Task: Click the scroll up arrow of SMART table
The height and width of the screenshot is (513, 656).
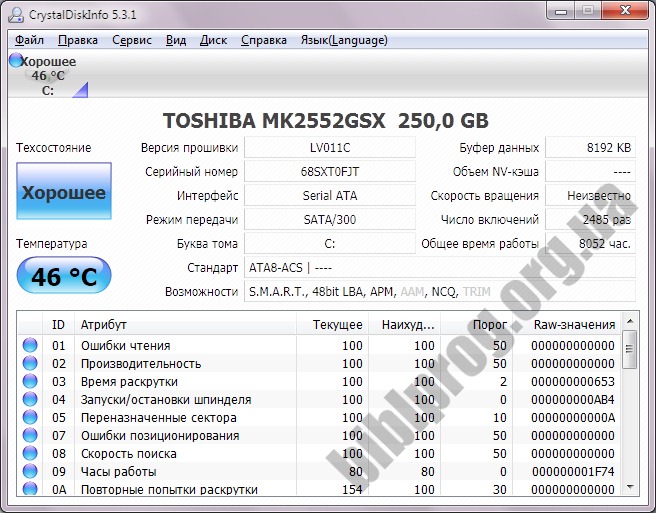Action: 630,322
